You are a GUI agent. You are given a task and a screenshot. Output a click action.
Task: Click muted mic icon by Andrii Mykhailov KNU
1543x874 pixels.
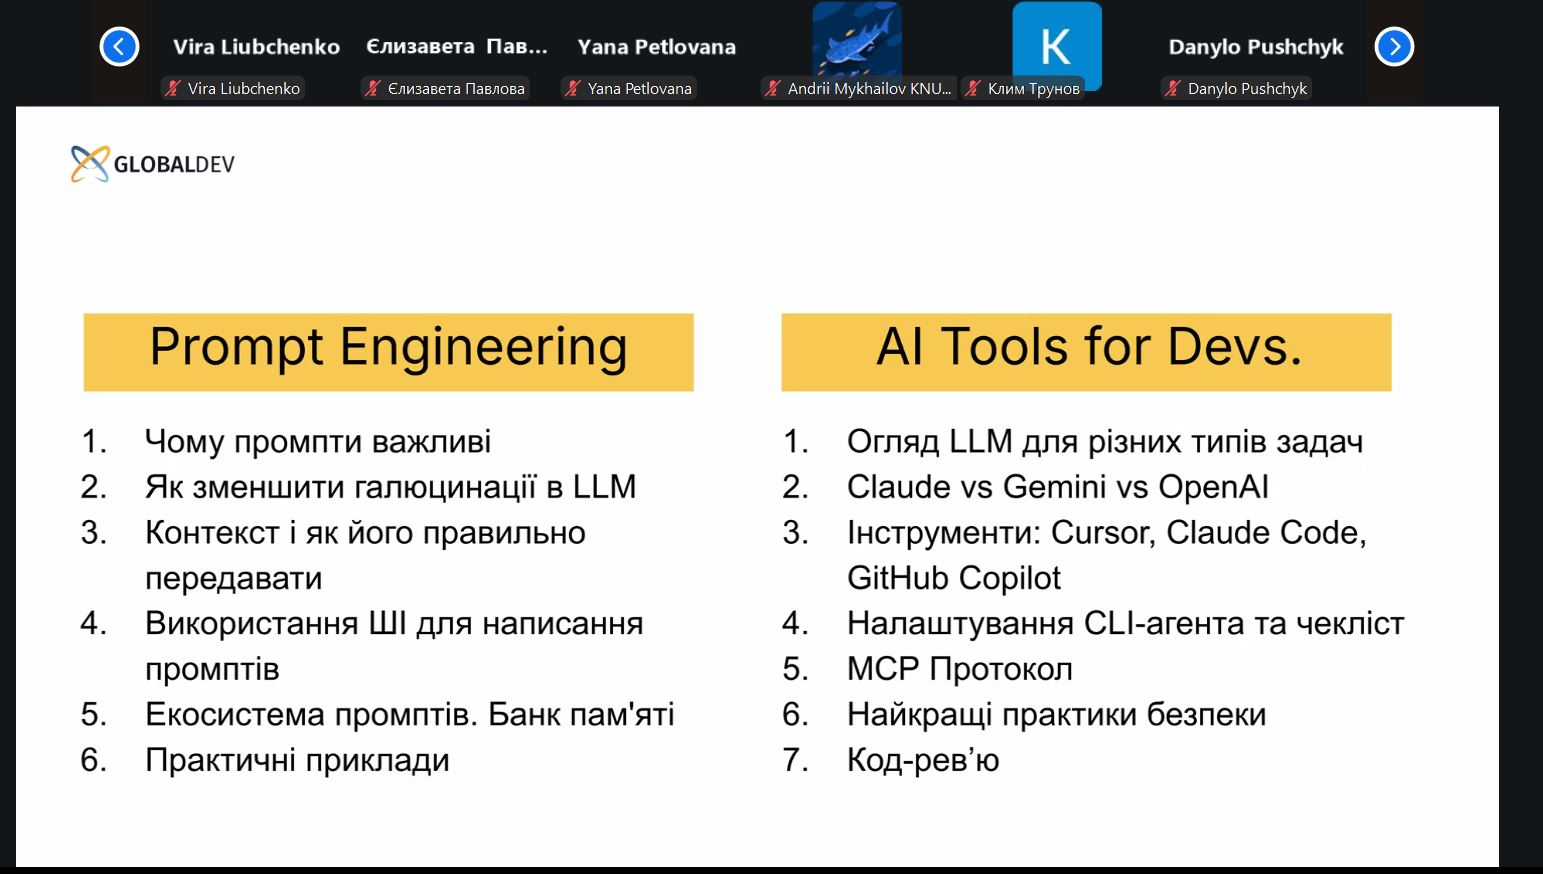pos(773,89)
